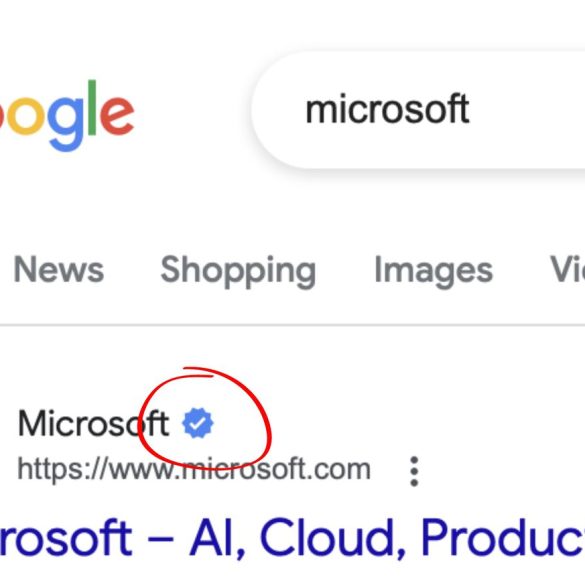This screenshot has height=585, width=585.
Task: Filter results to News
Action: pos(59,270)
